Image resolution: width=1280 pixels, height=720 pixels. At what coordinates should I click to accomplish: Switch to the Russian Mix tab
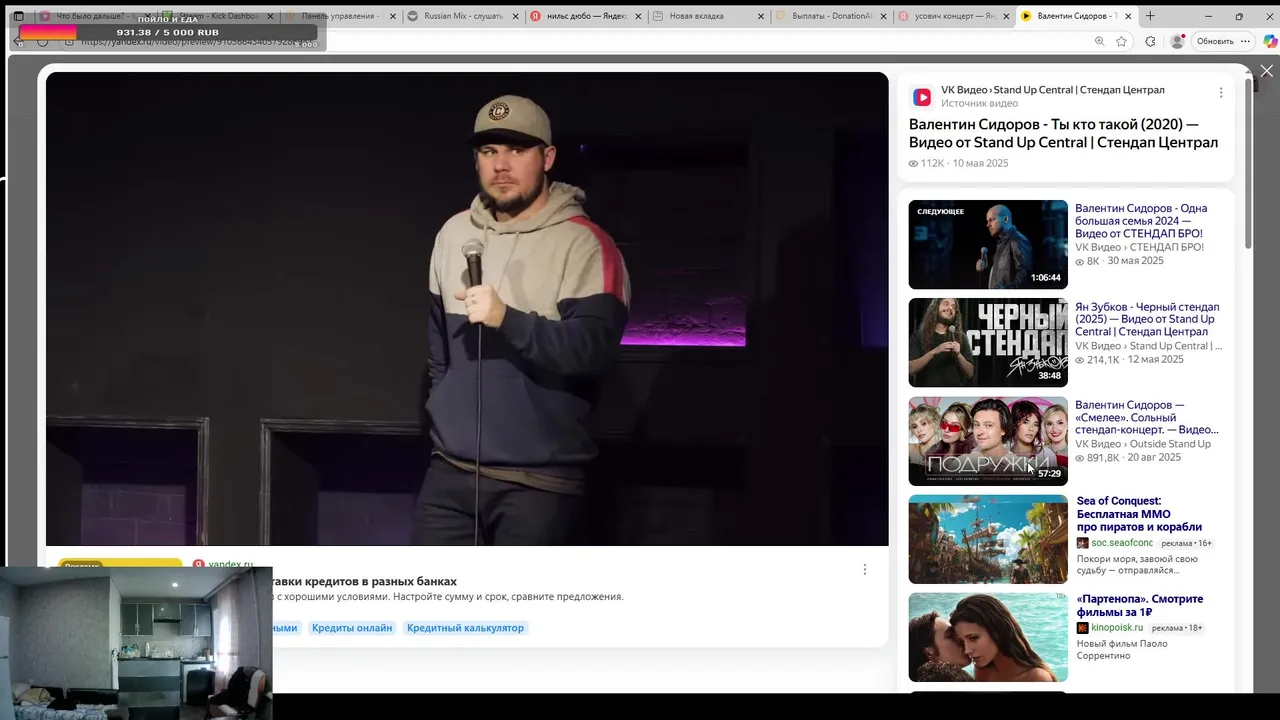coord(463,16)
